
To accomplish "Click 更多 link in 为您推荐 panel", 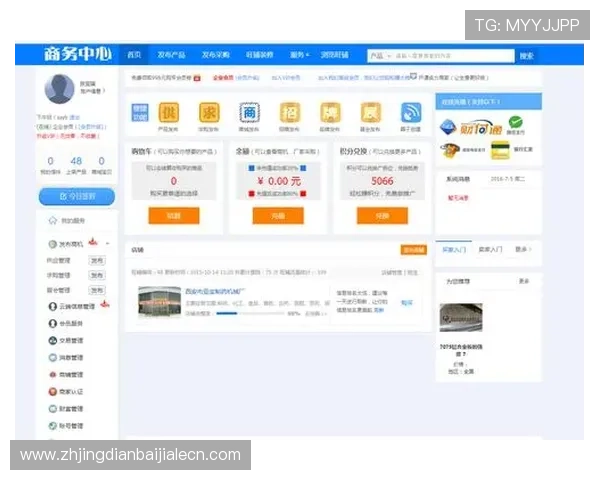I will click(524, 281).
